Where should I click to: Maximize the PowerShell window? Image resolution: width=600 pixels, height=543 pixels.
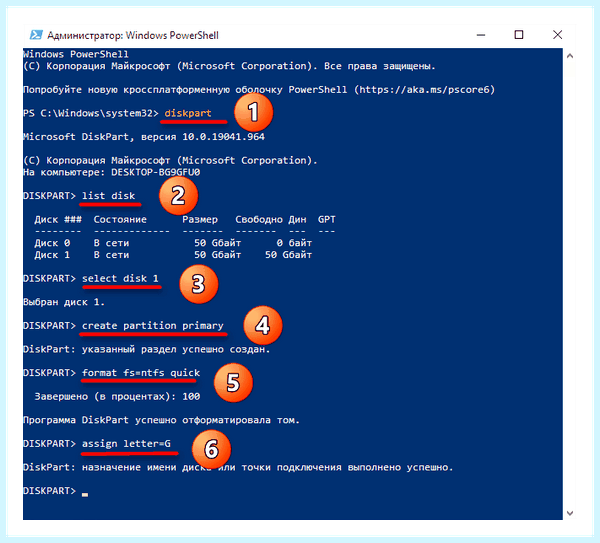tap(519, 35)
